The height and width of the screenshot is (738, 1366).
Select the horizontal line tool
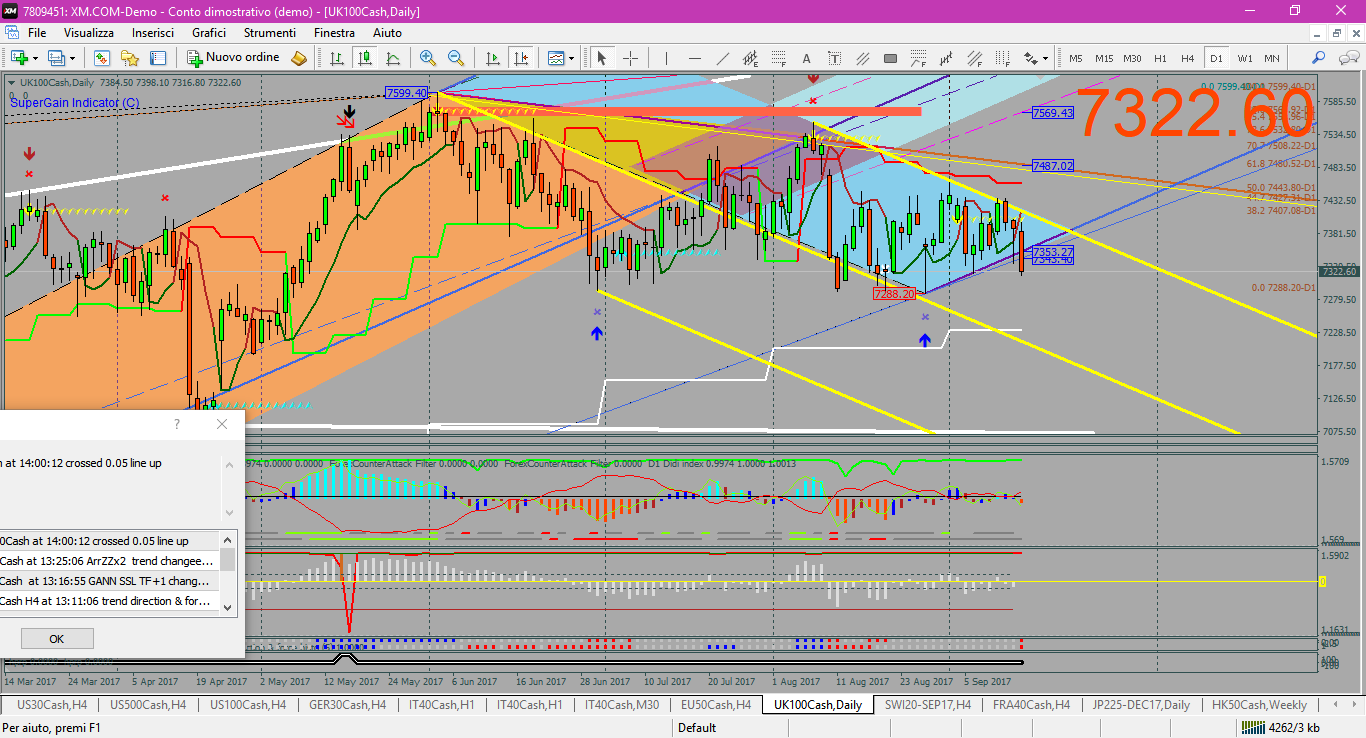pyautogui.click(x=695, y=58)
